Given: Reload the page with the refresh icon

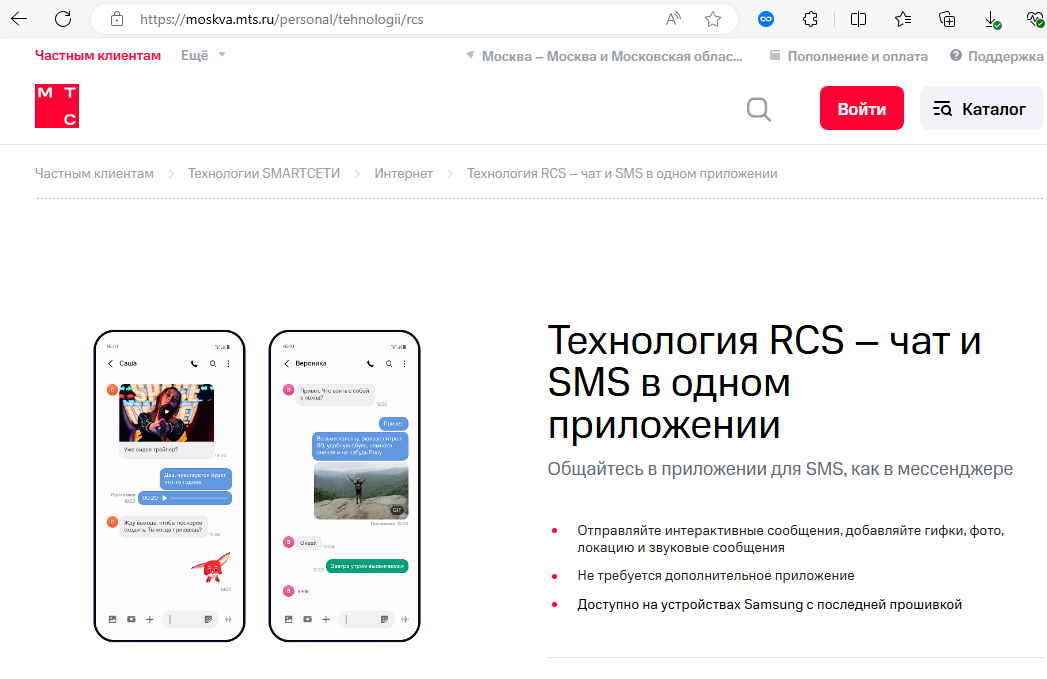Looking at the screenshot, I should tap(63, 19).
